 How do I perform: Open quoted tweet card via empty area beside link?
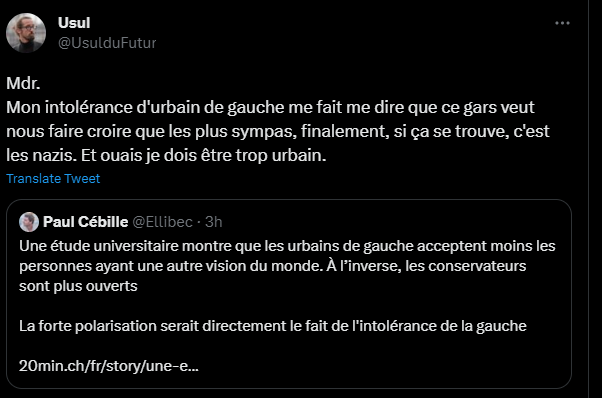click(x=384, y=366)
